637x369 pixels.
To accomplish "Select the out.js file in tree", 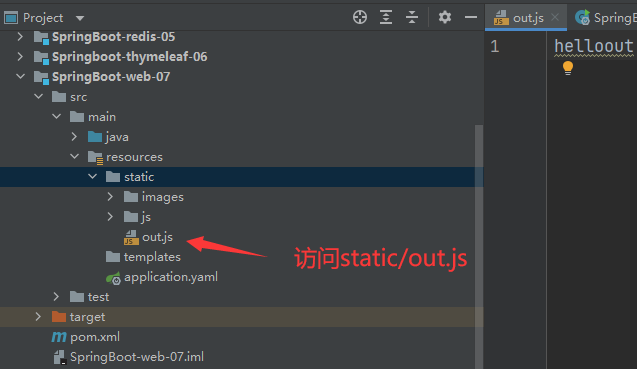I will 157,237.
